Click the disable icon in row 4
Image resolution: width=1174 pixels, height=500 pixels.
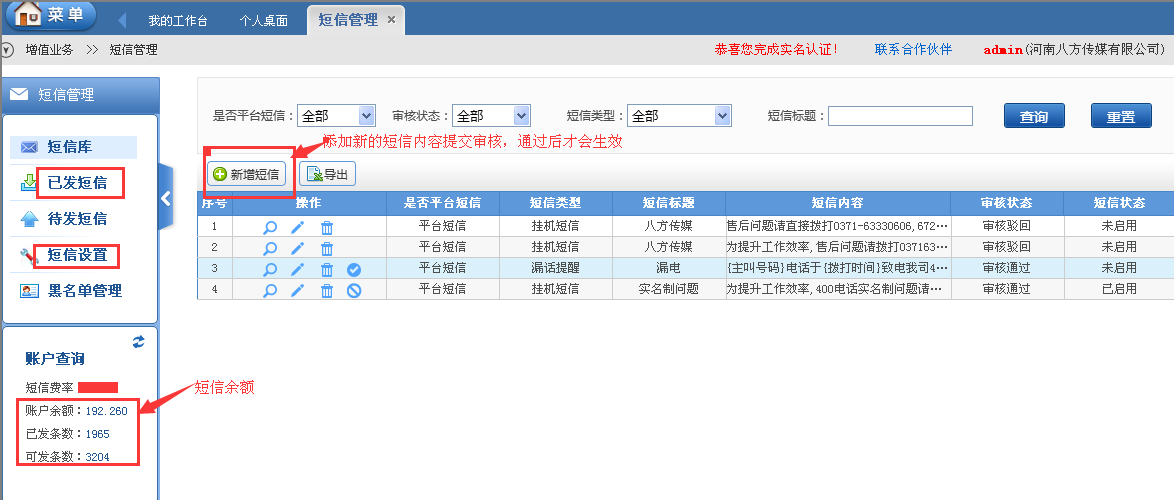point(354,291)
